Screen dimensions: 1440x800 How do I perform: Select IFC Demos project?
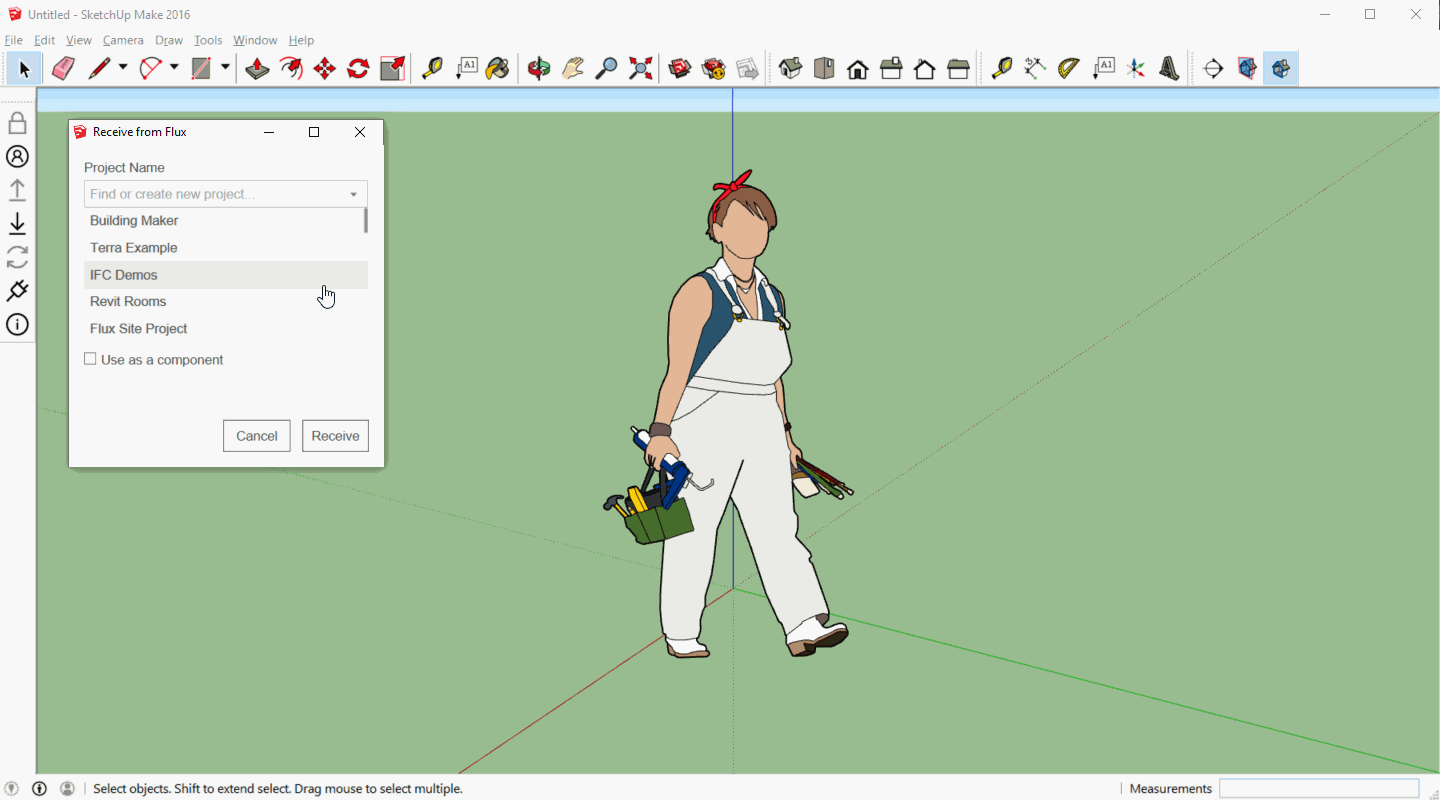pos(226,275)
